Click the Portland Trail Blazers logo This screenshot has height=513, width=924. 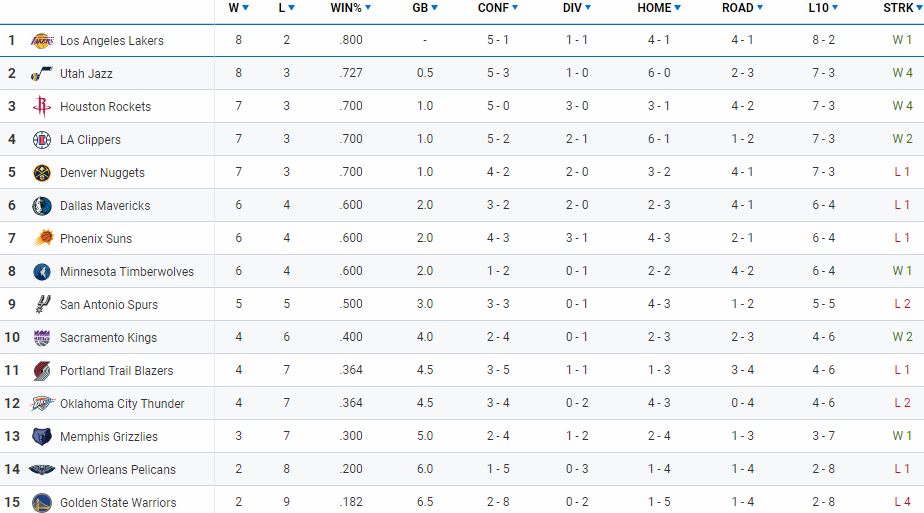click(42, 370)
